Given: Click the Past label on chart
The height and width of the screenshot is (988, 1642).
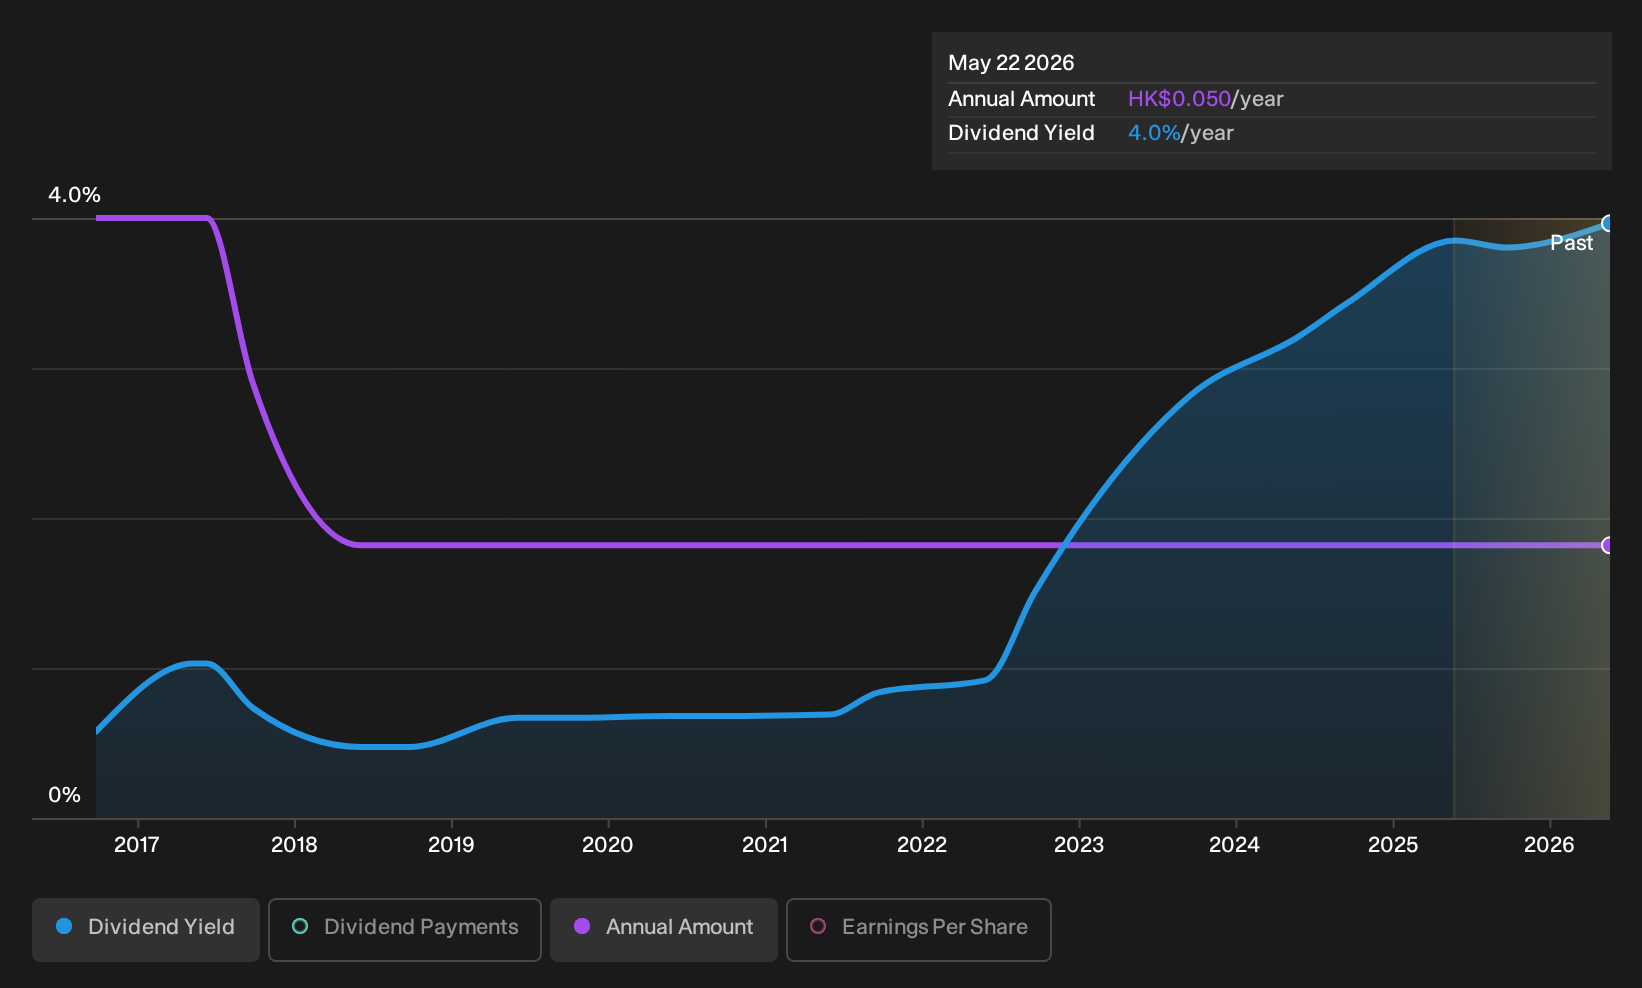Looking at the screenshot, I should [1571, 243].
